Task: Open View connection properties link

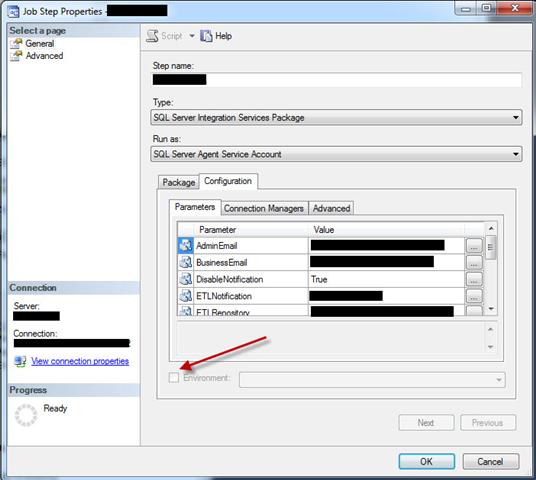Action: pyautogui.click(x=80, y=361)
